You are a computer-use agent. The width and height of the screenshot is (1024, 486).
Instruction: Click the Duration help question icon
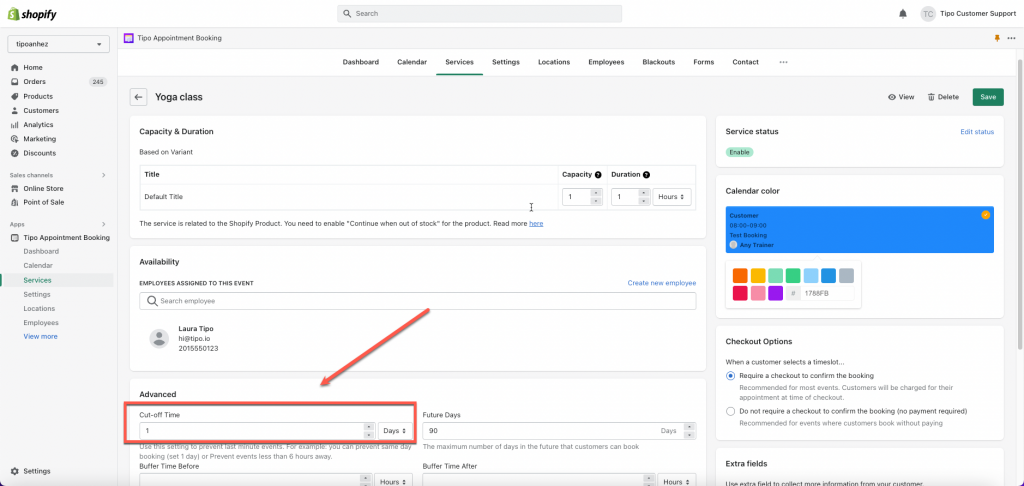point(646,175)
